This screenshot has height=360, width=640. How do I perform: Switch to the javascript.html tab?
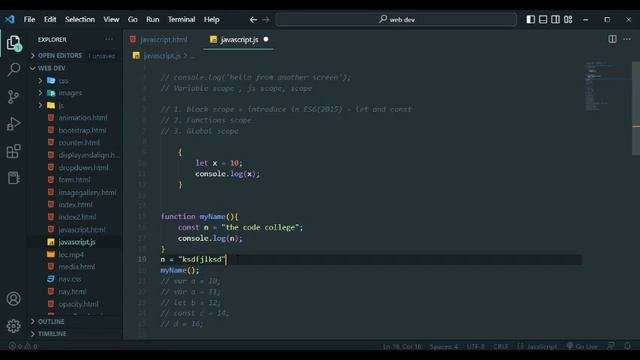pyautogui.click(x=164, y=40)
